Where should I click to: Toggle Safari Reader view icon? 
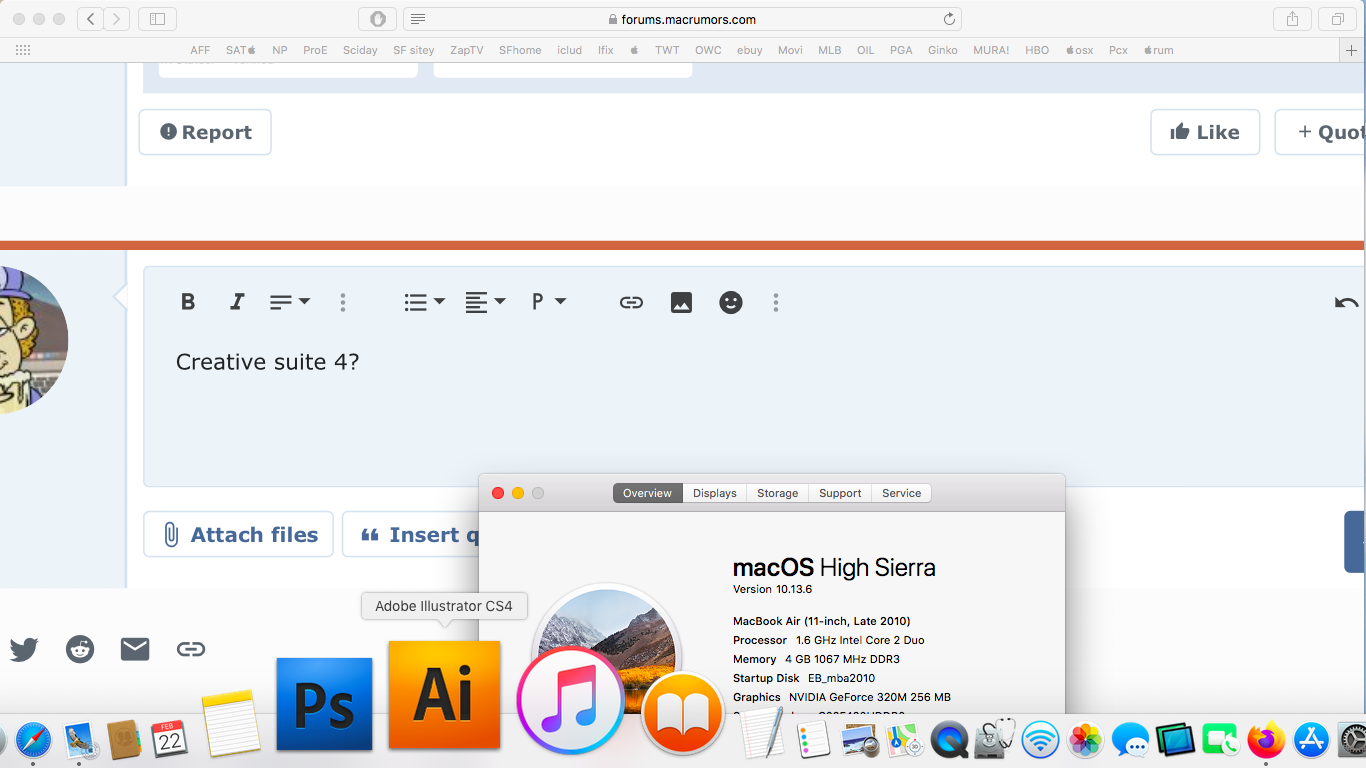tap(419, 19)
